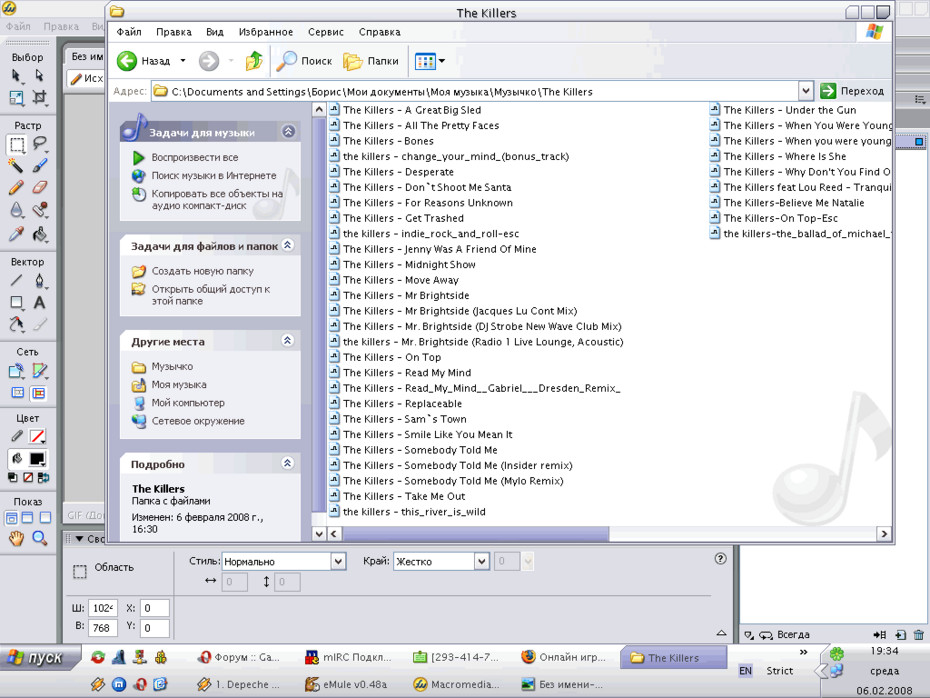Select the Text tool in Vector section
This screenshot has width=930, height=698.
coord(39,302)
